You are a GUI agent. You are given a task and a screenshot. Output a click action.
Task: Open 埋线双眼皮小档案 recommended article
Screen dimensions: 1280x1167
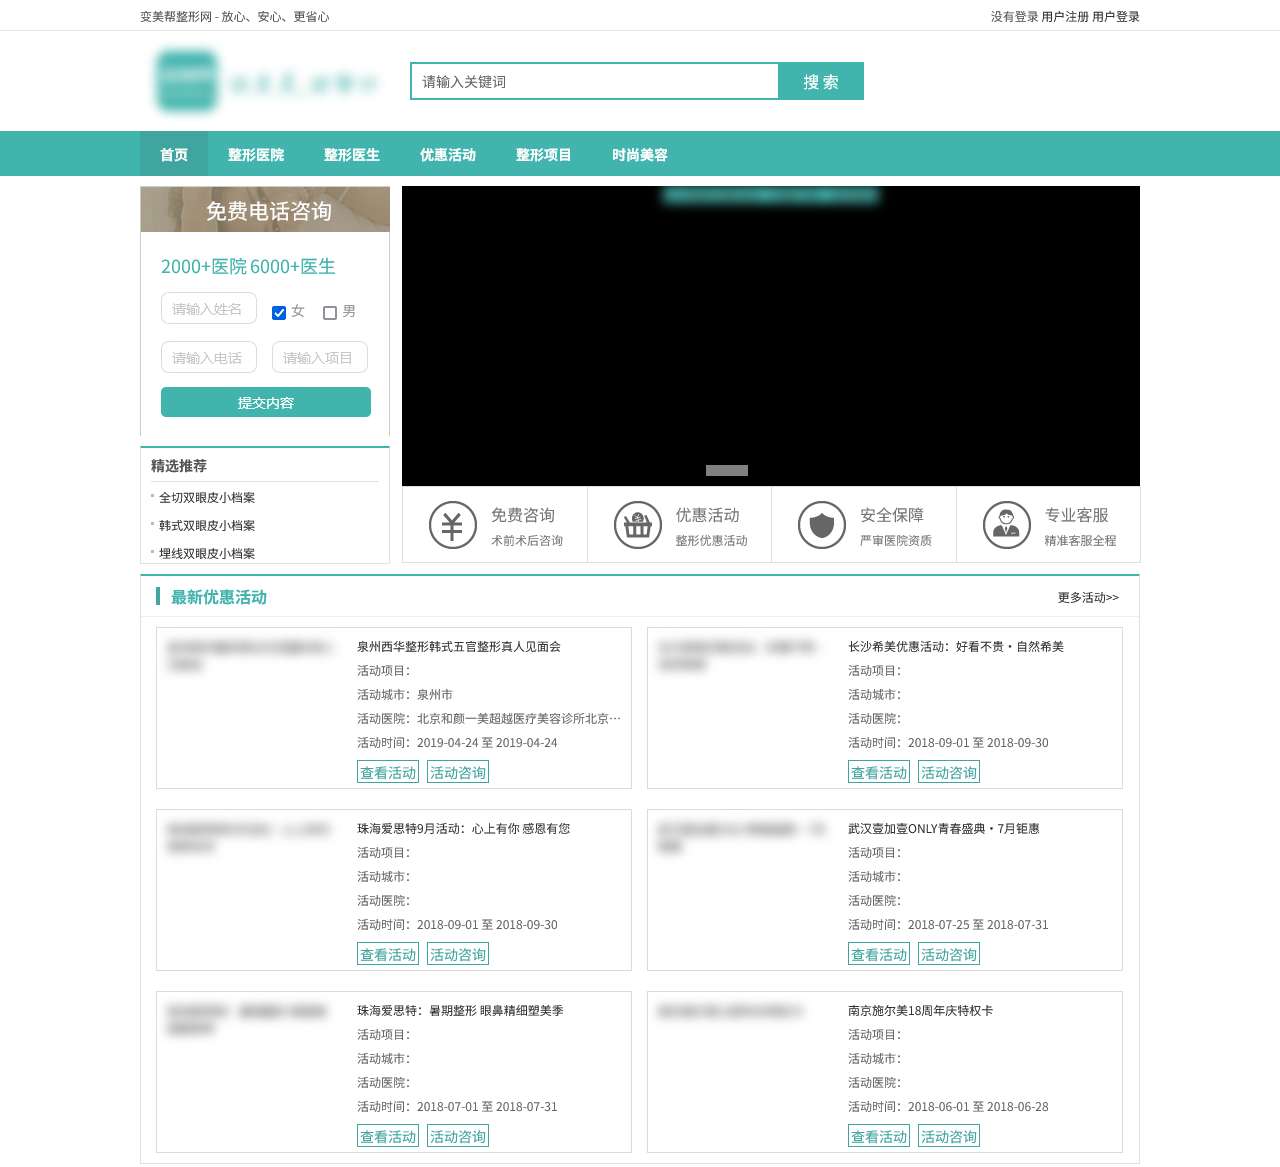[207, 553]
